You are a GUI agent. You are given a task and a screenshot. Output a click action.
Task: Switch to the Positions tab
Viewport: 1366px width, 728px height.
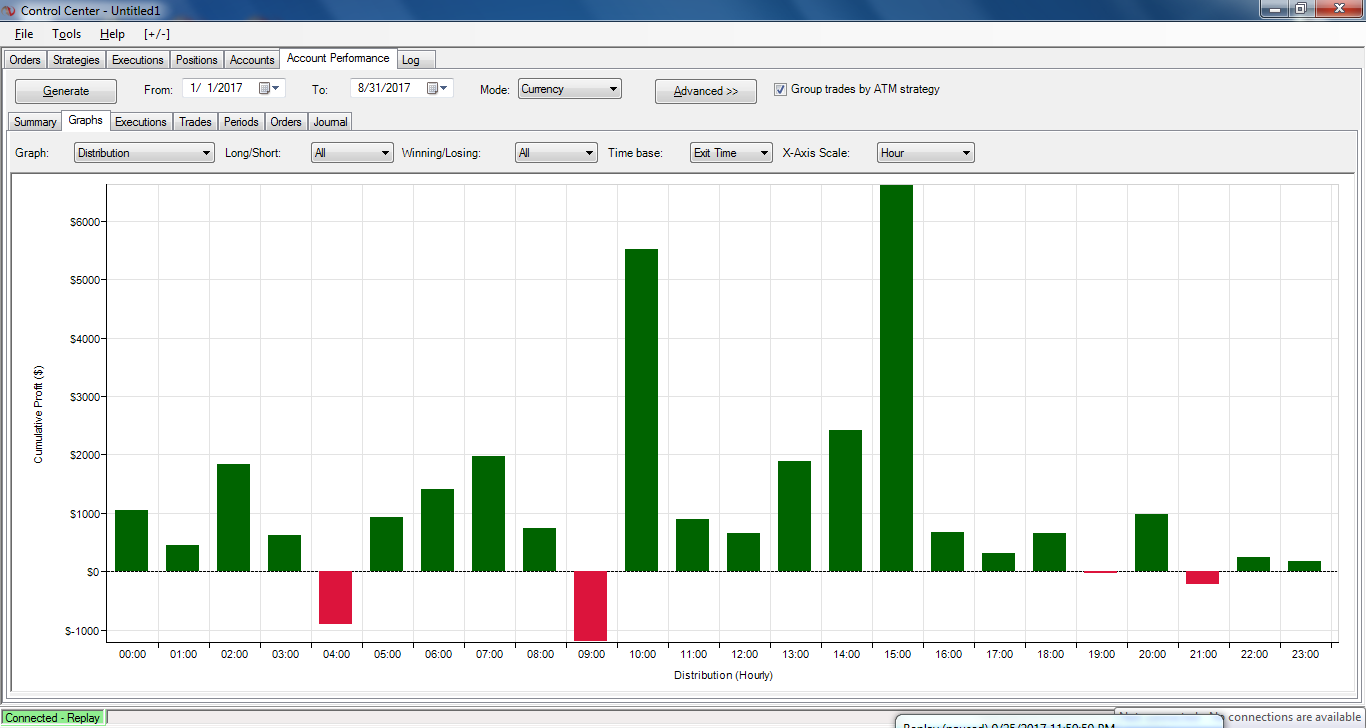click(x=197, y=60)
